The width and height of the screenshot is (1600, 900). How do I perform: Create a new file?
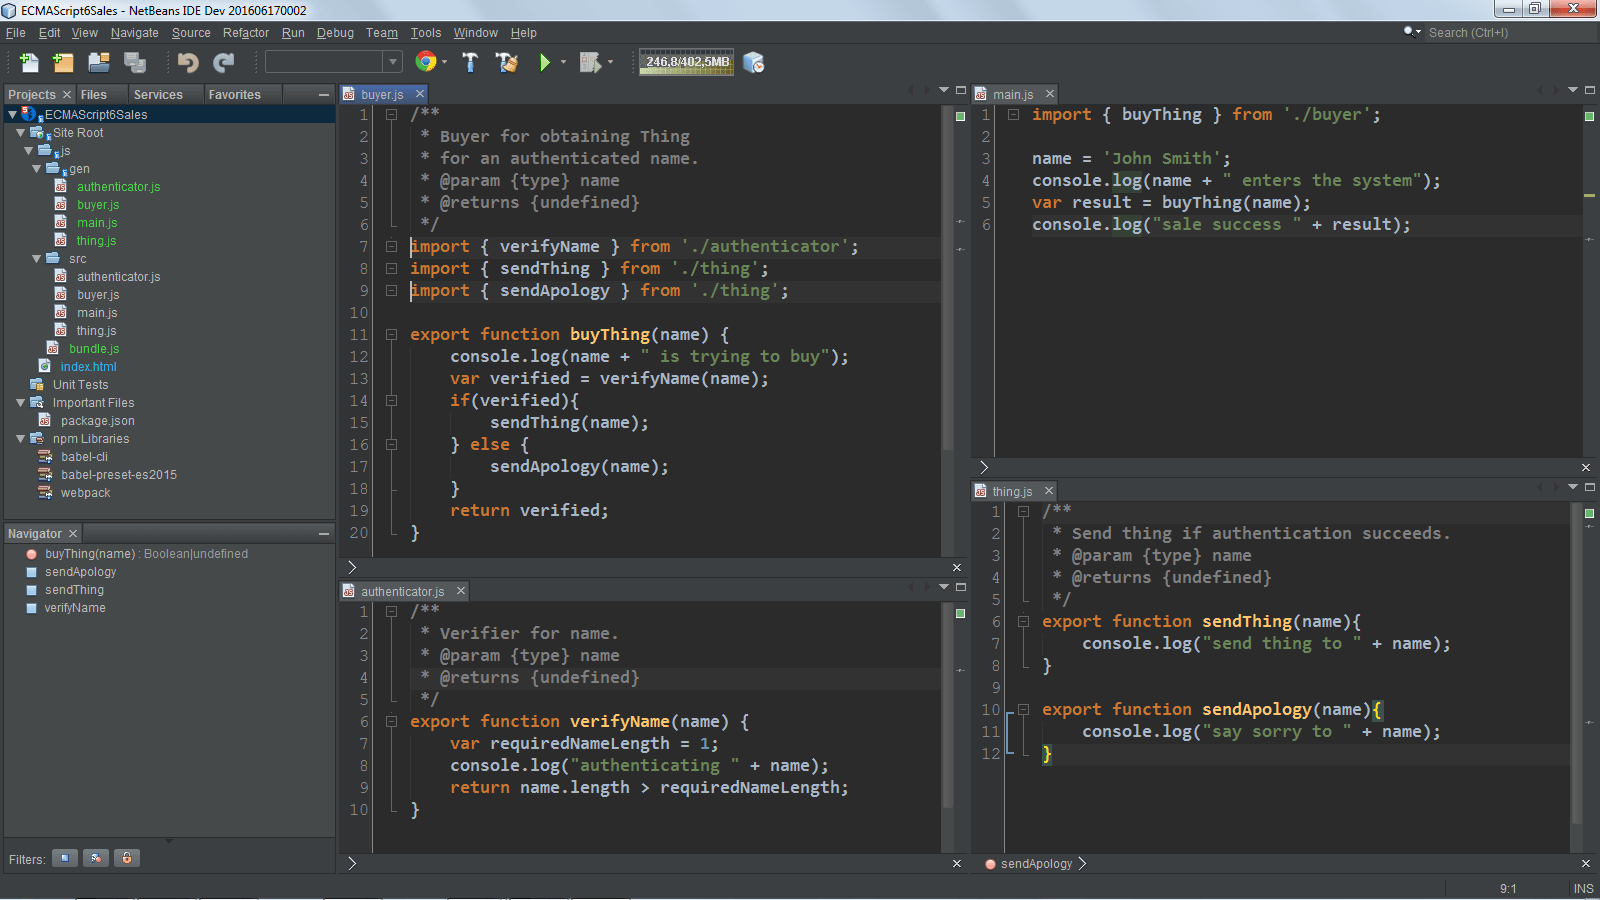(29, 62)
